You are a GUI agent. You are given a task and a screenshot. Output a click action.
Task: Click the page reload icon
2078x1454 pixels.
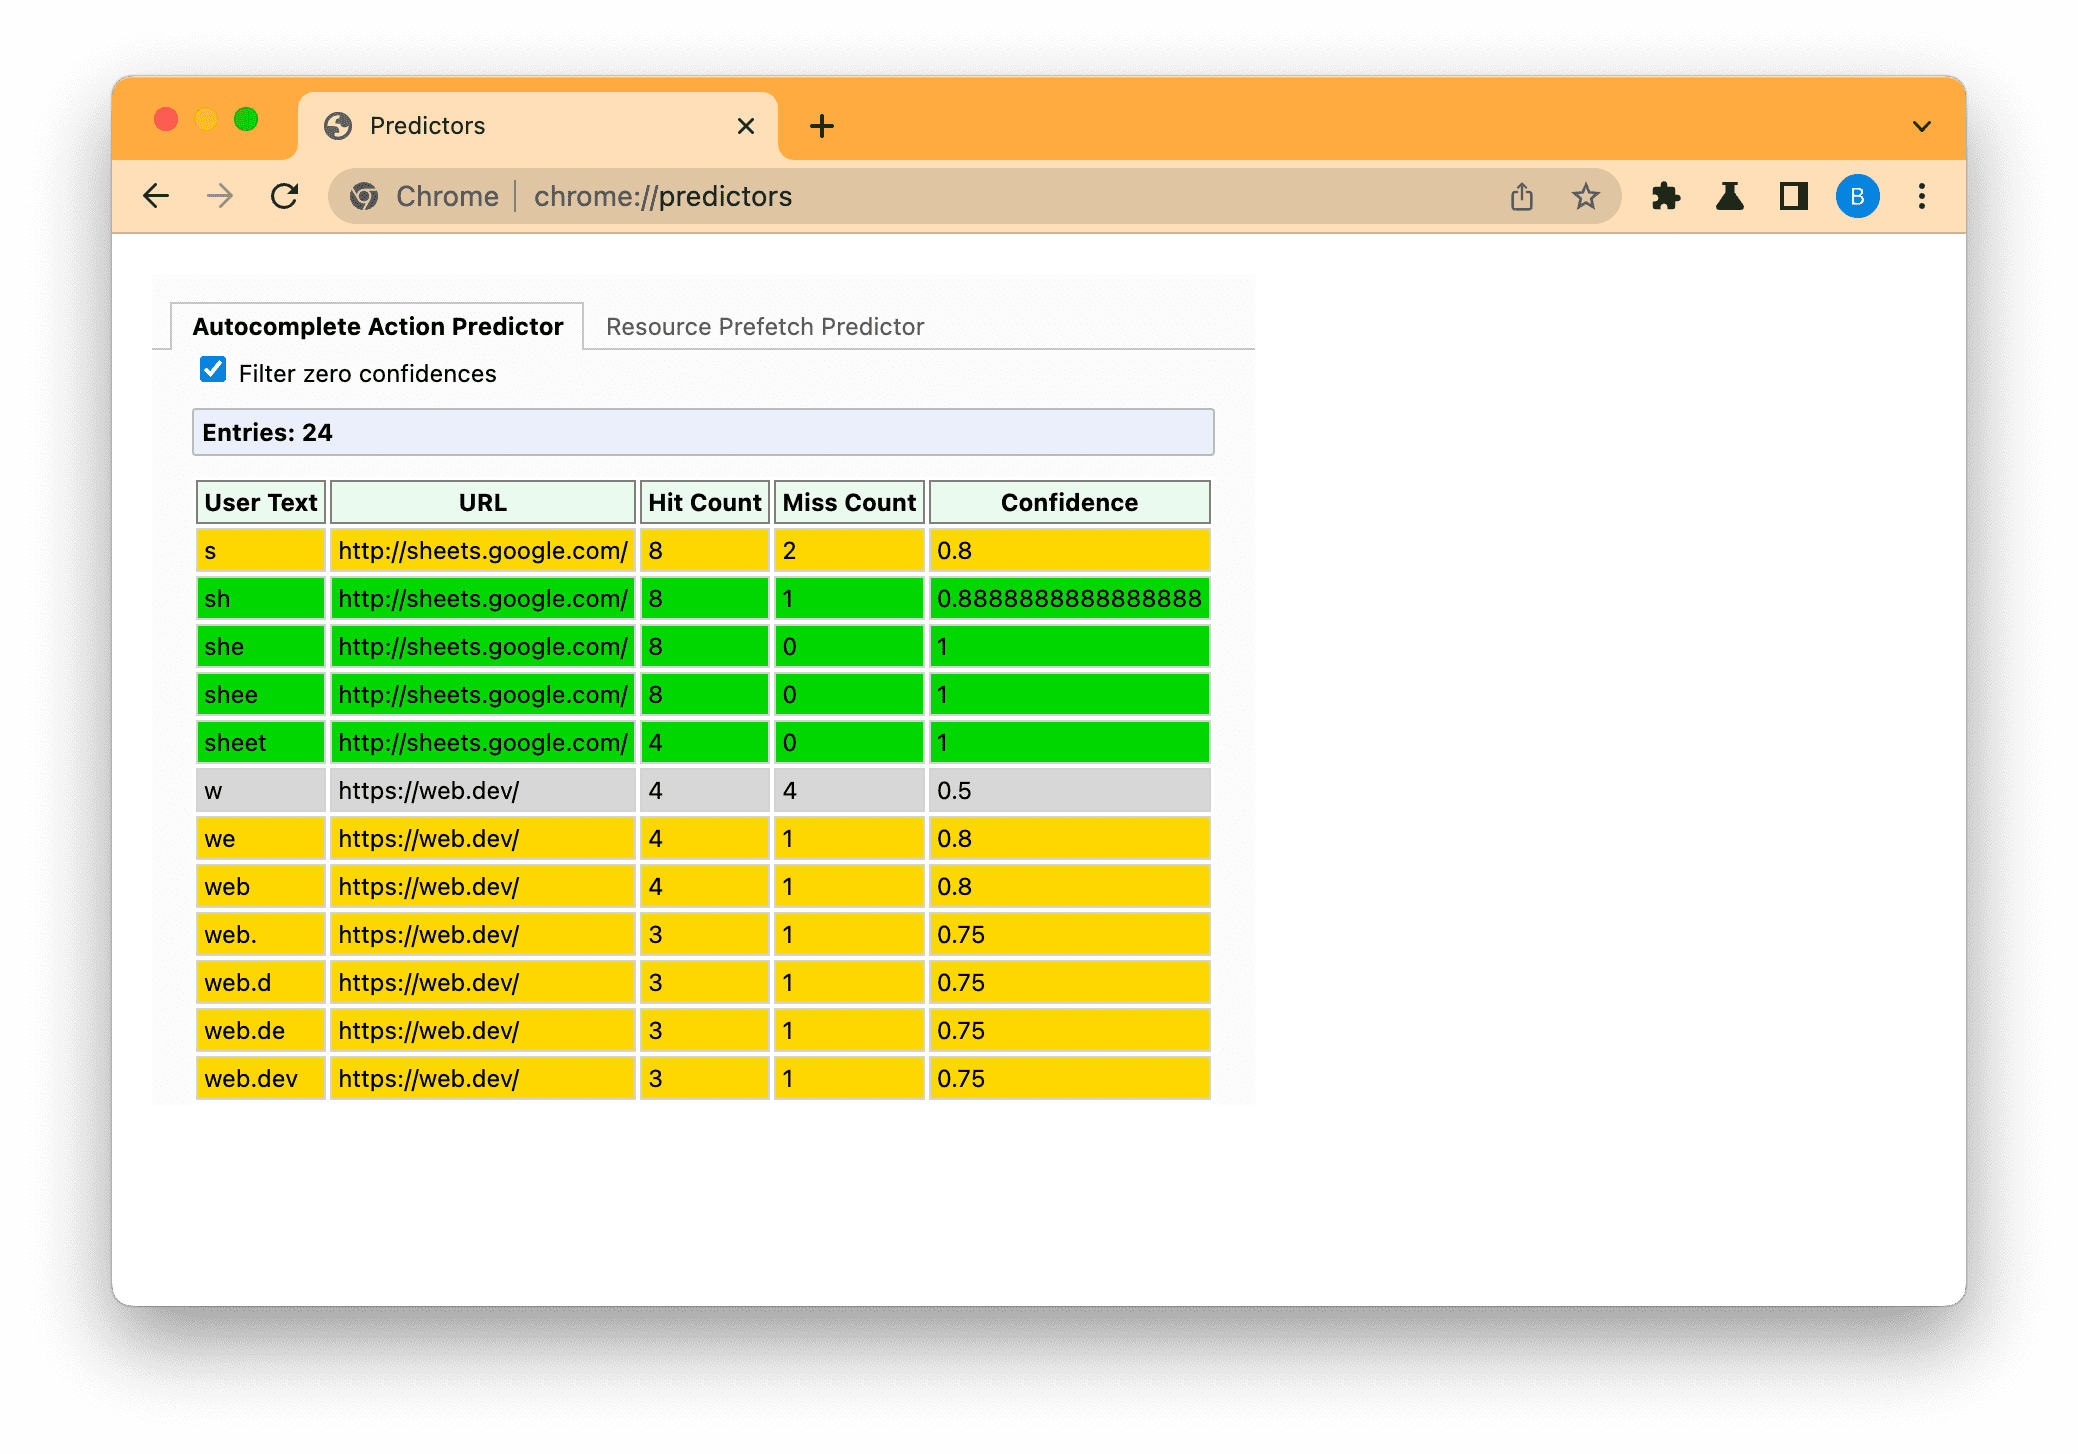pos(286,196)
